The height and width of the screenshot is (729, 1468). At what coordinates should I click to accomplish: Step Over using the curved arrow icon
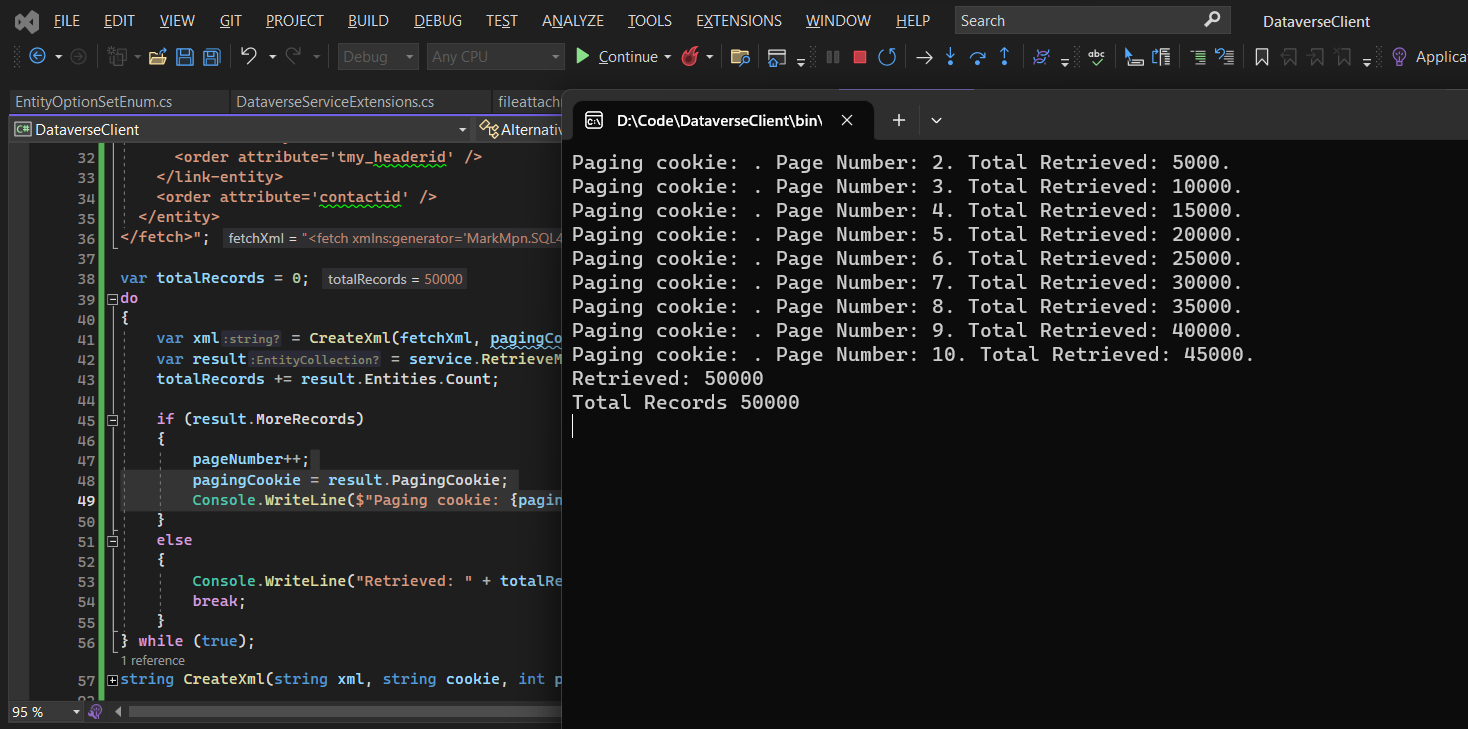pyautogui.click(x=978, y=57)
